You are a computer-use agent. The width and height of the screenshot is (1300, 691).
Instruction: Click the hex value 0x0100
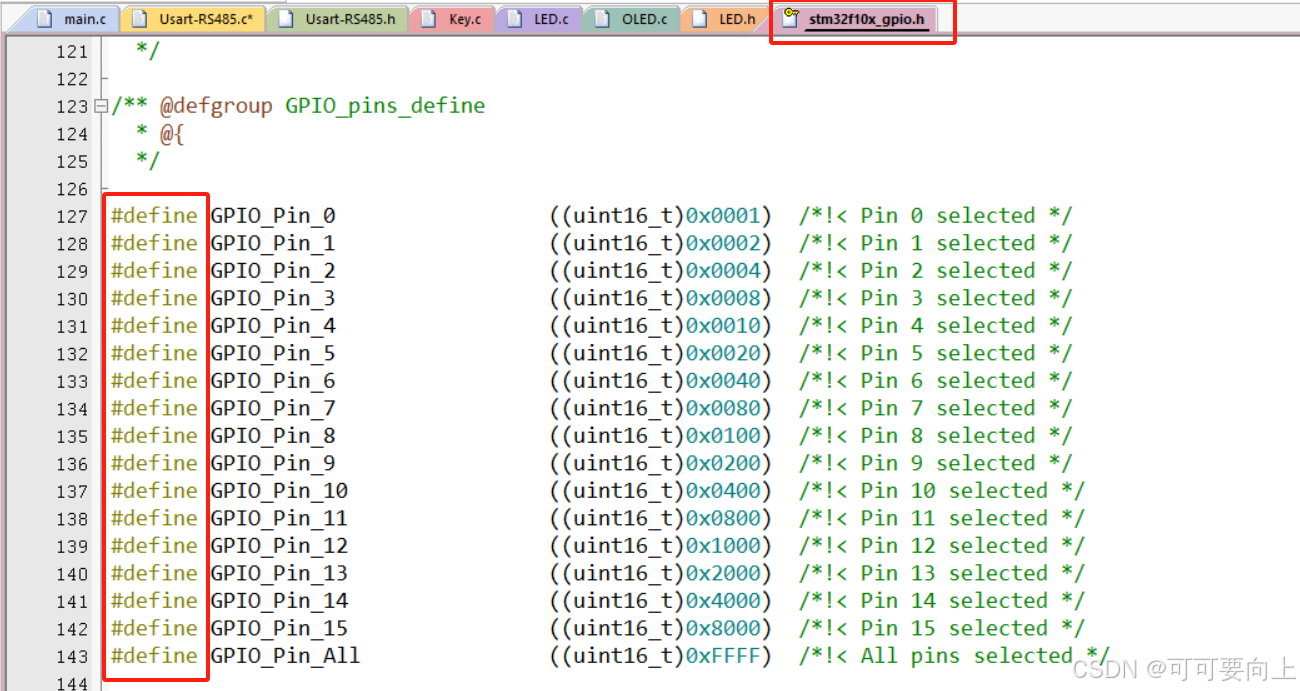point(723,436)
